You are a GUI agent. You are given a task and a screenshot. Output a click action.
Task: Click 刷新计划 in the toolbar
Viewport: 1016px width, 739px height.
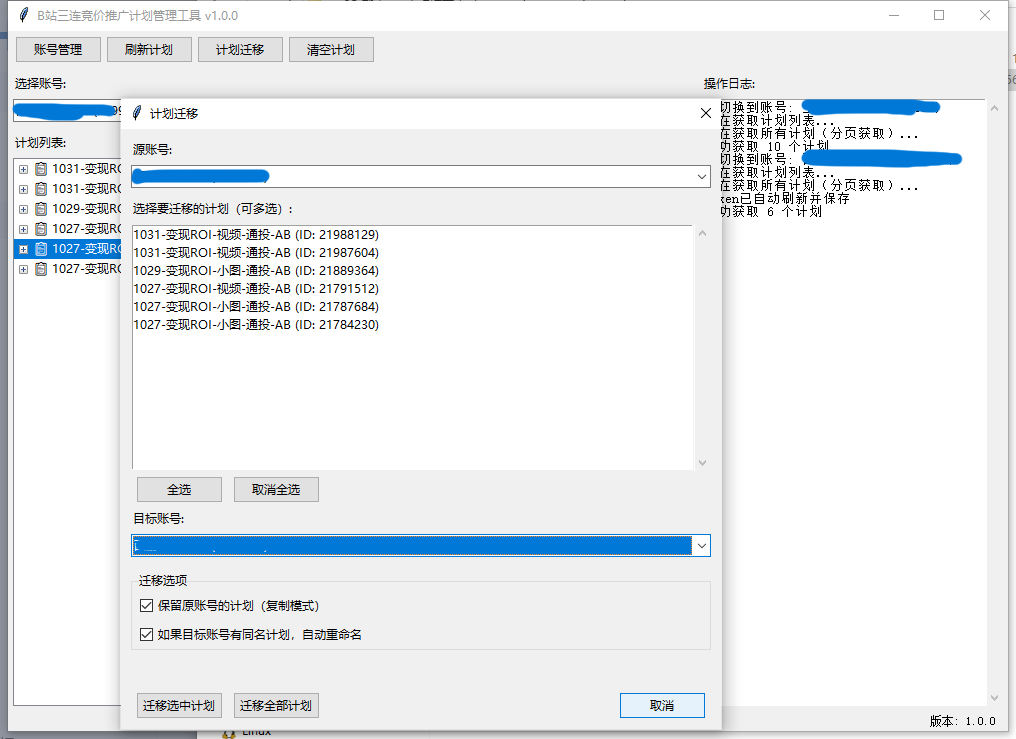pyautogui.click(x=149, y=48)
